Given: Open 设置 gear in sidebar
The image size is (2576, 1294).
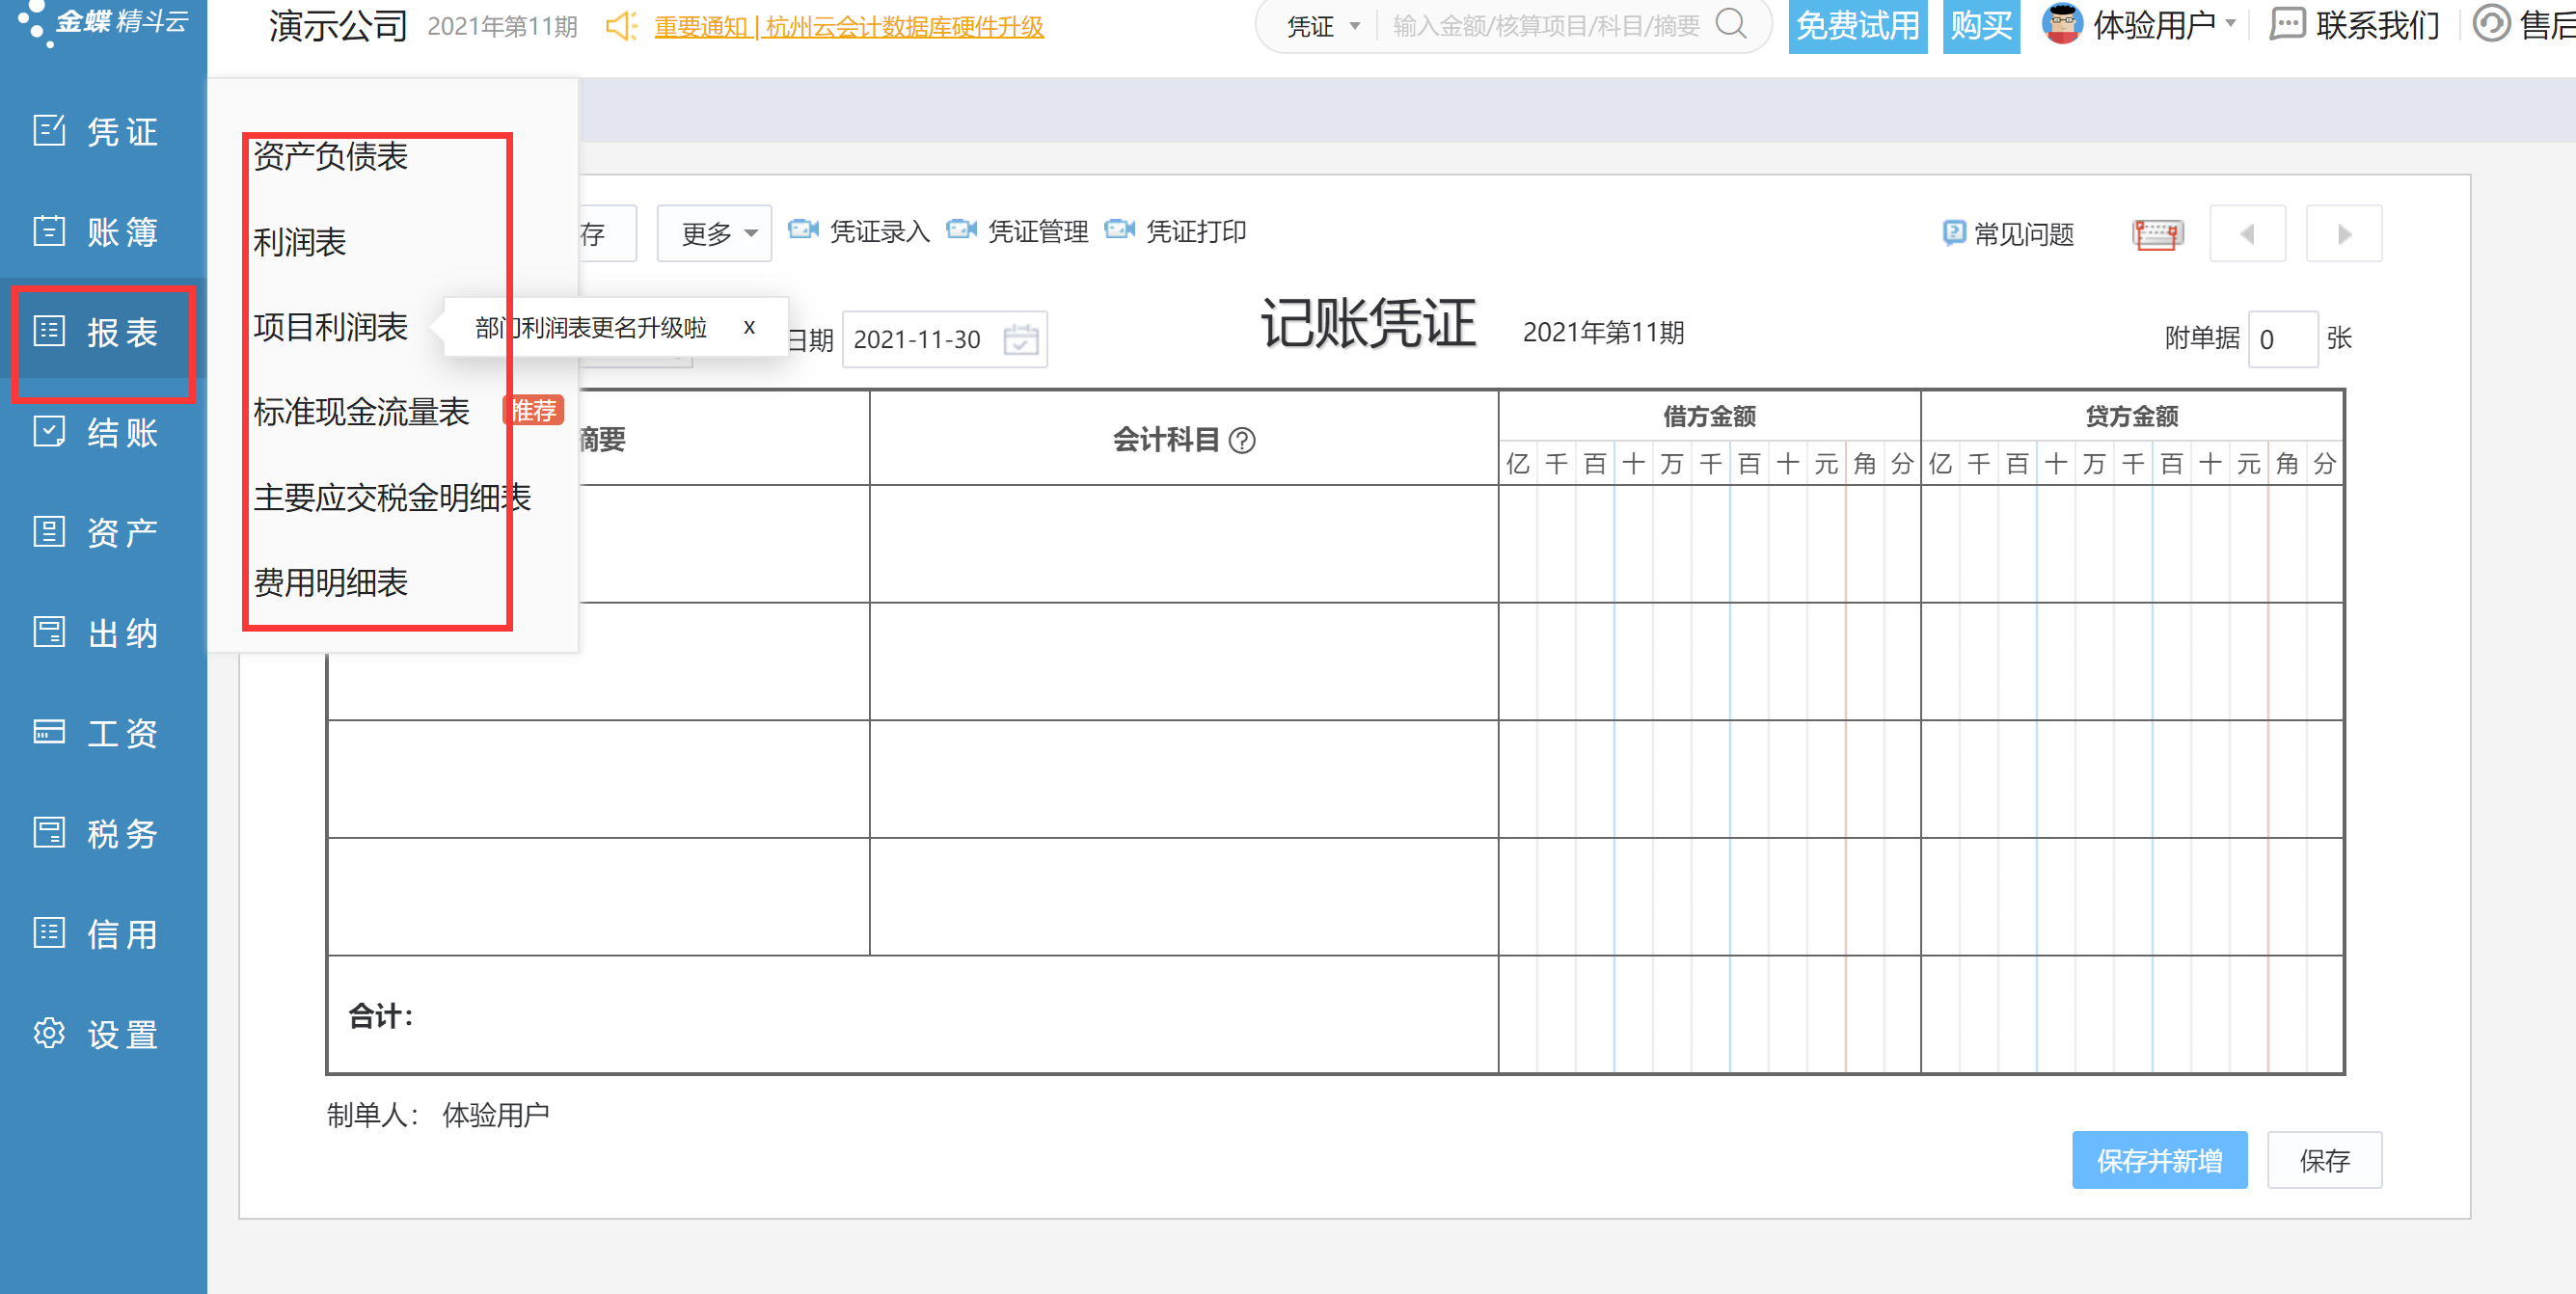Looking at the screenshot, I should (49, 1033).
